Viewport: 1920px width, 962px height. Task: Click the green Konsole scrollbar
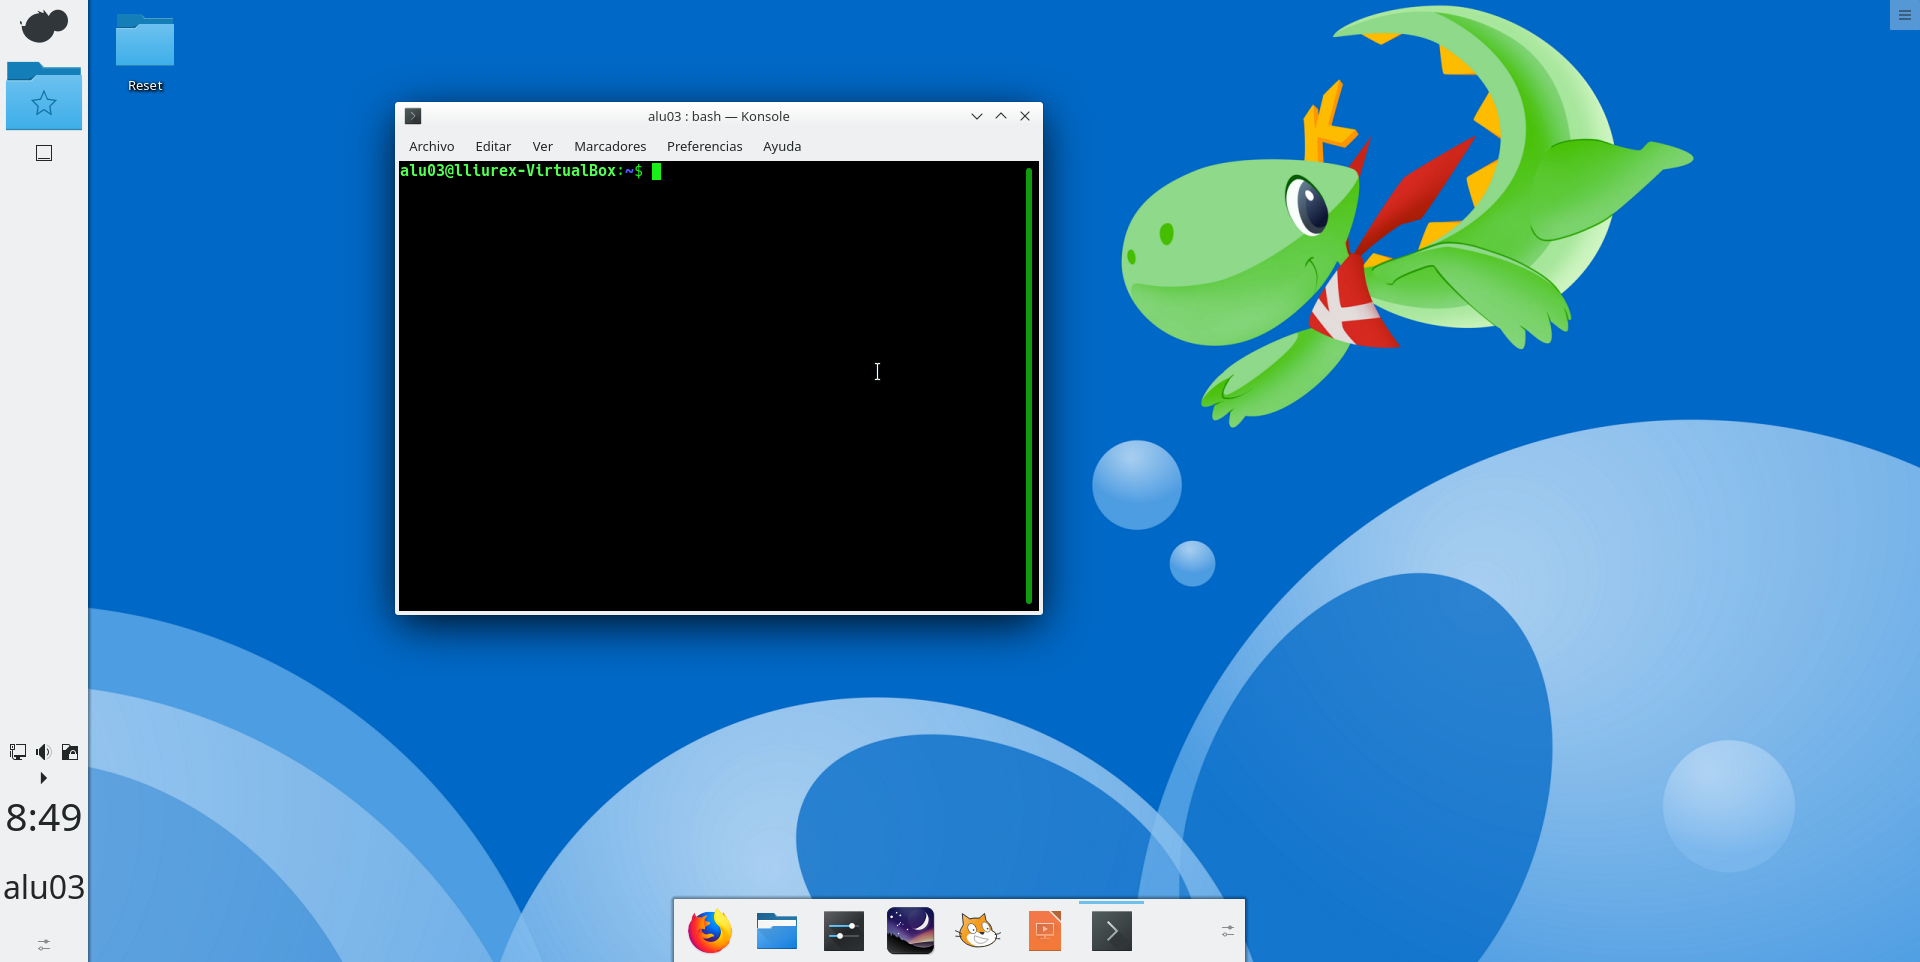[x=1028, y=385]
